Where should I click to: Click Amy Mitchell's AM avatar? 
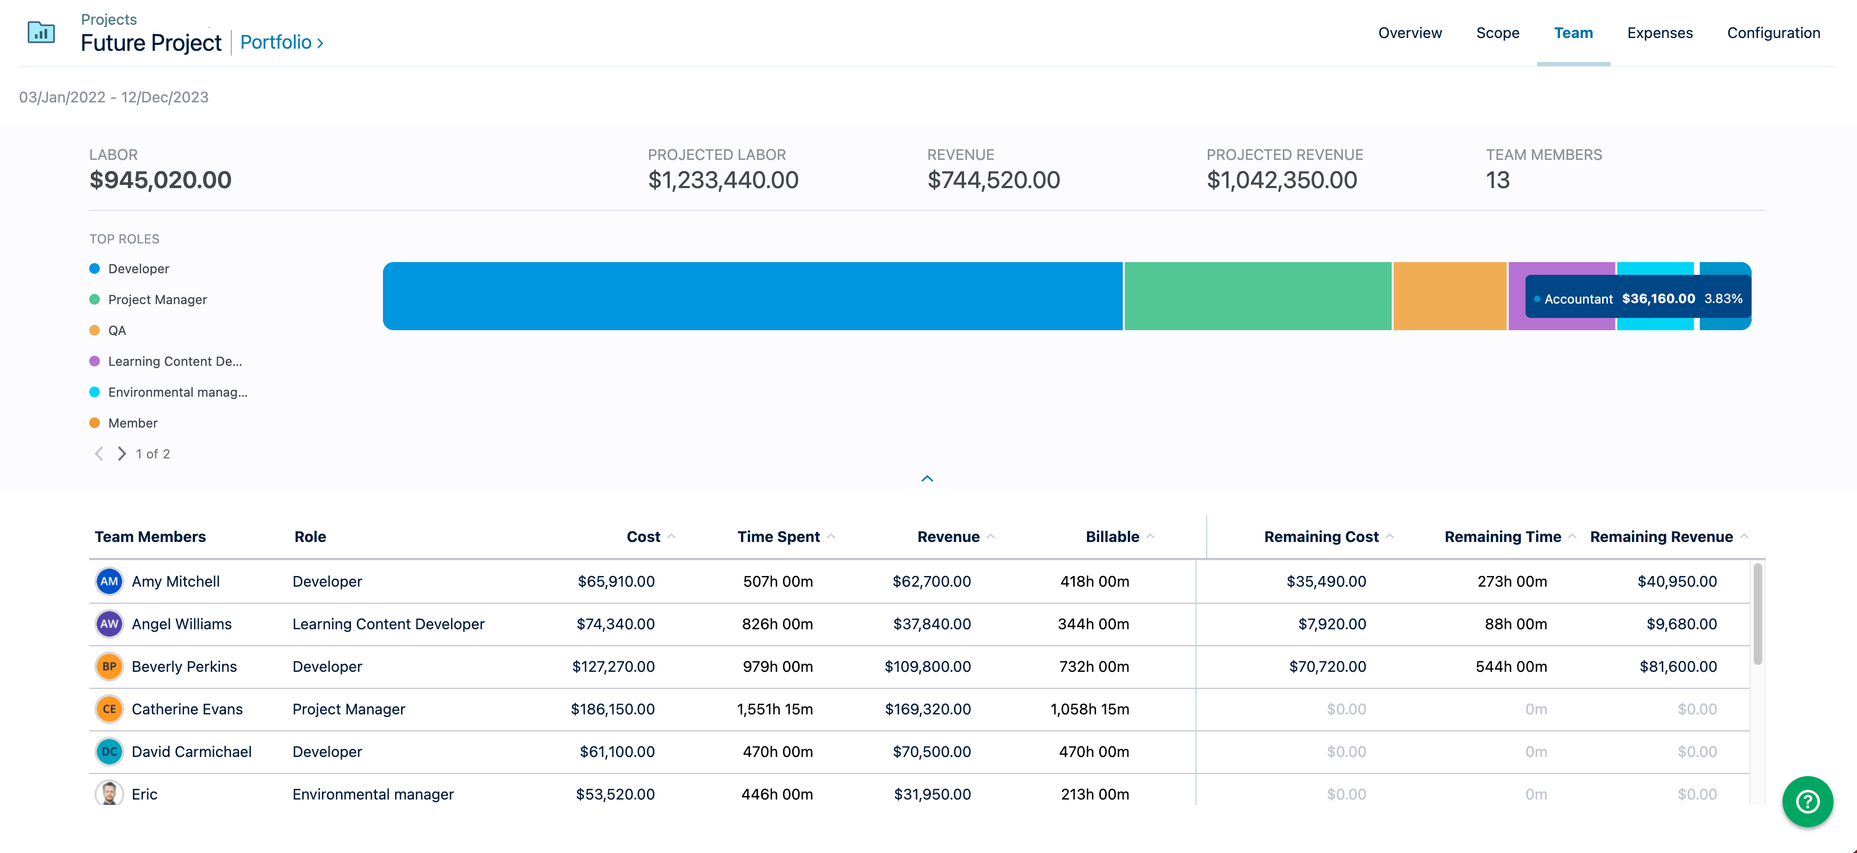(109, 581)
